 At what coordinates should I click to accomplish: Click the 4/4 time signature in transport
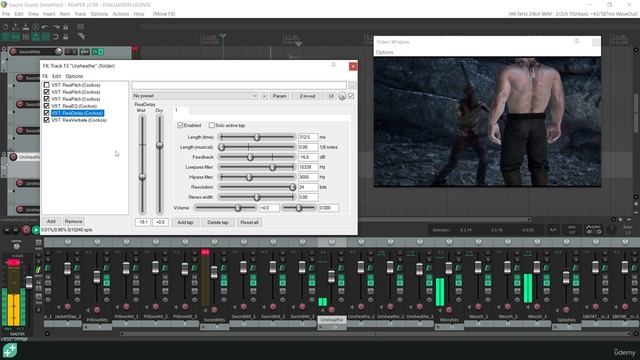click(x=553, y=230)
